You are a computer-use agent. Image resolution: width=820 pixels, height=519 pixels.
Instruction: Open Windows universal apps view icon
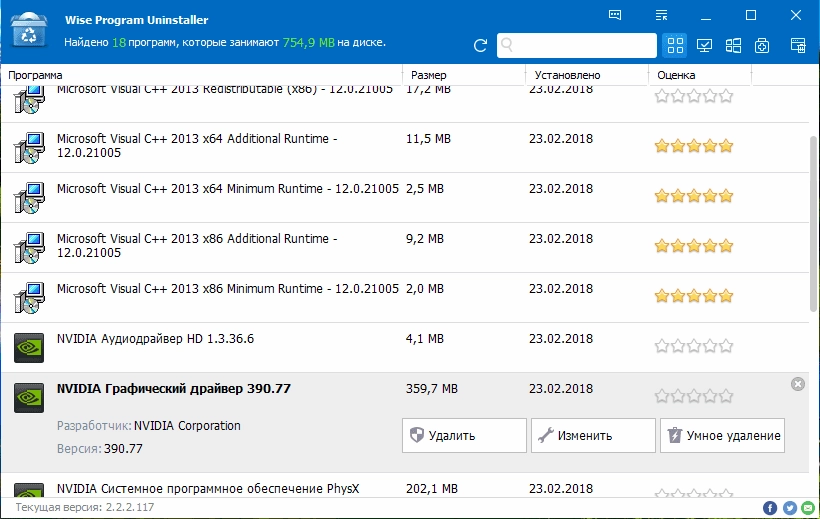[x=733, y=46]
